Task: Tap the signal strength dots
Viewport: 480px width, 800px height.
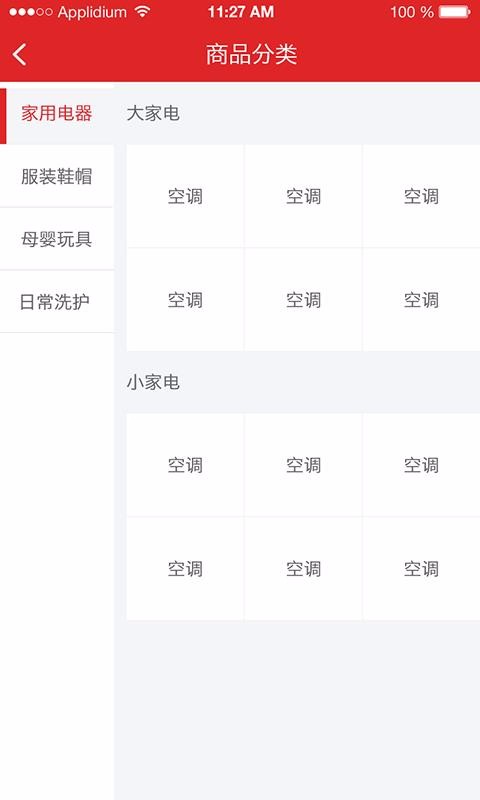Action: click(31, 12)
